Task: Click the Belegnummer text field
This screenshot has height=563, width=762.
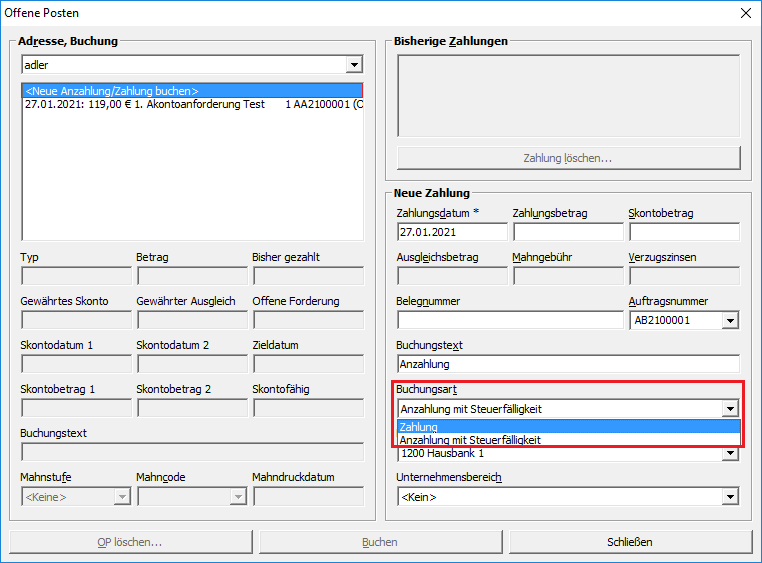Action: coord(509,321)
